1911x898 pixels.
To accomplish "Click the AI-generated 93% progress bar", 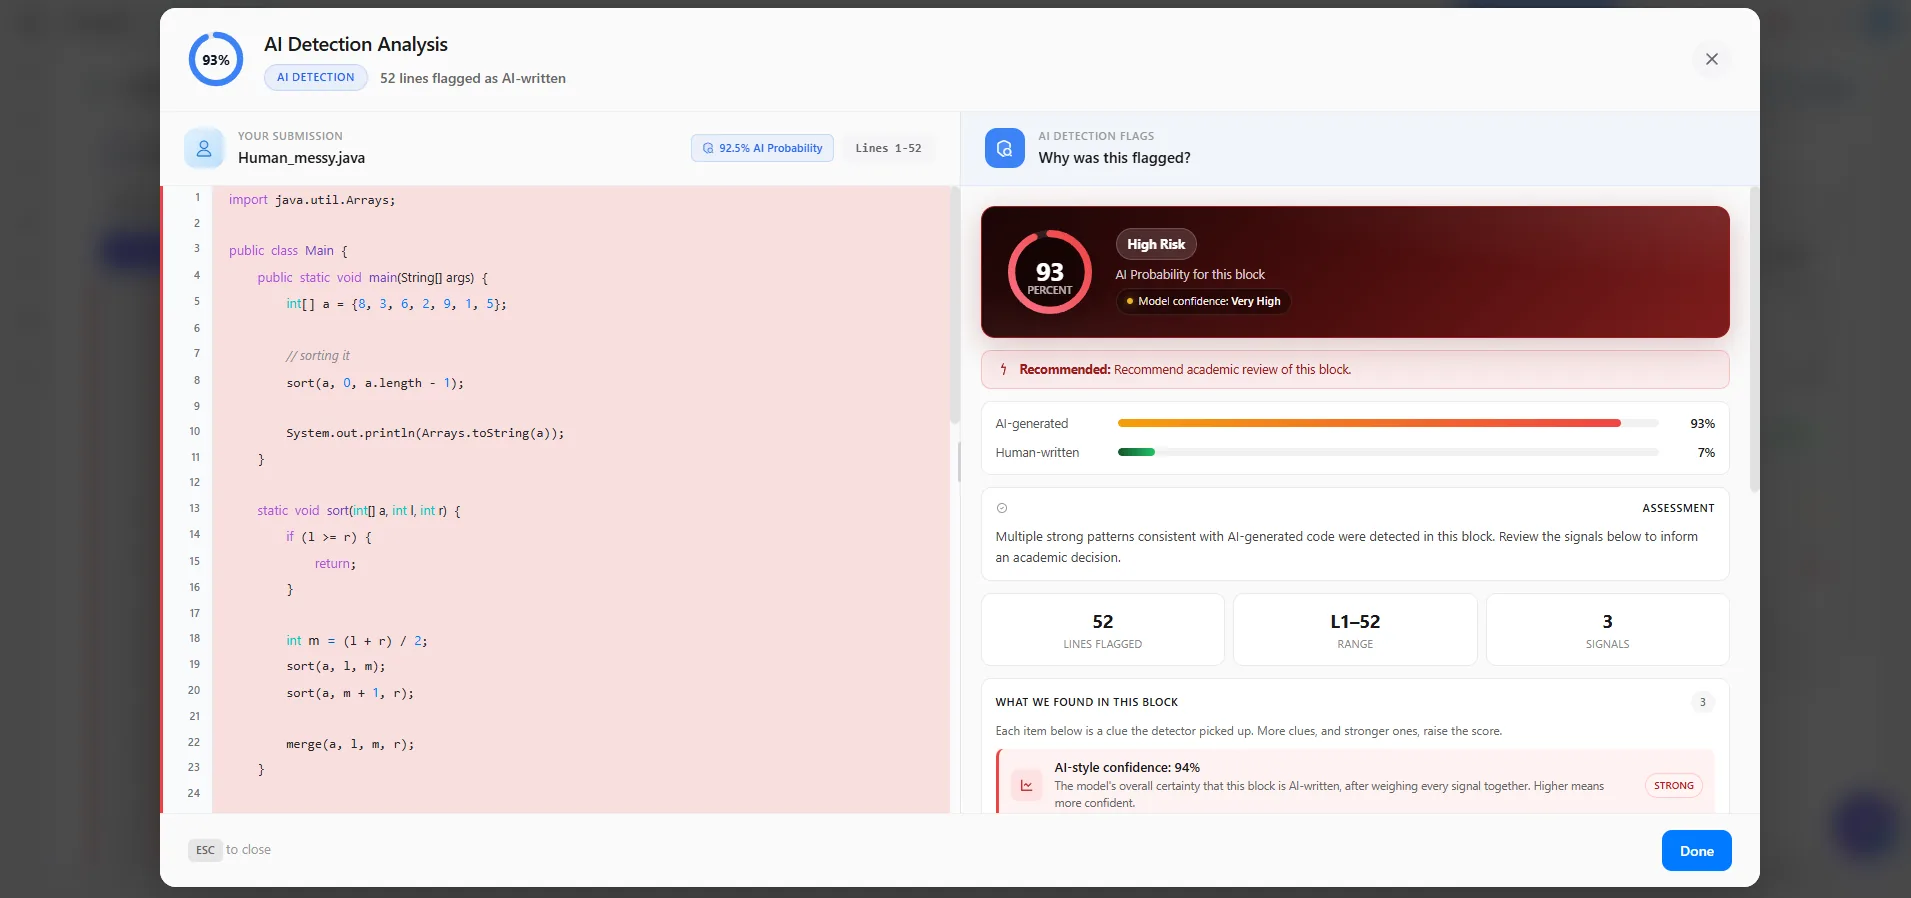I will coord(1388,423).
